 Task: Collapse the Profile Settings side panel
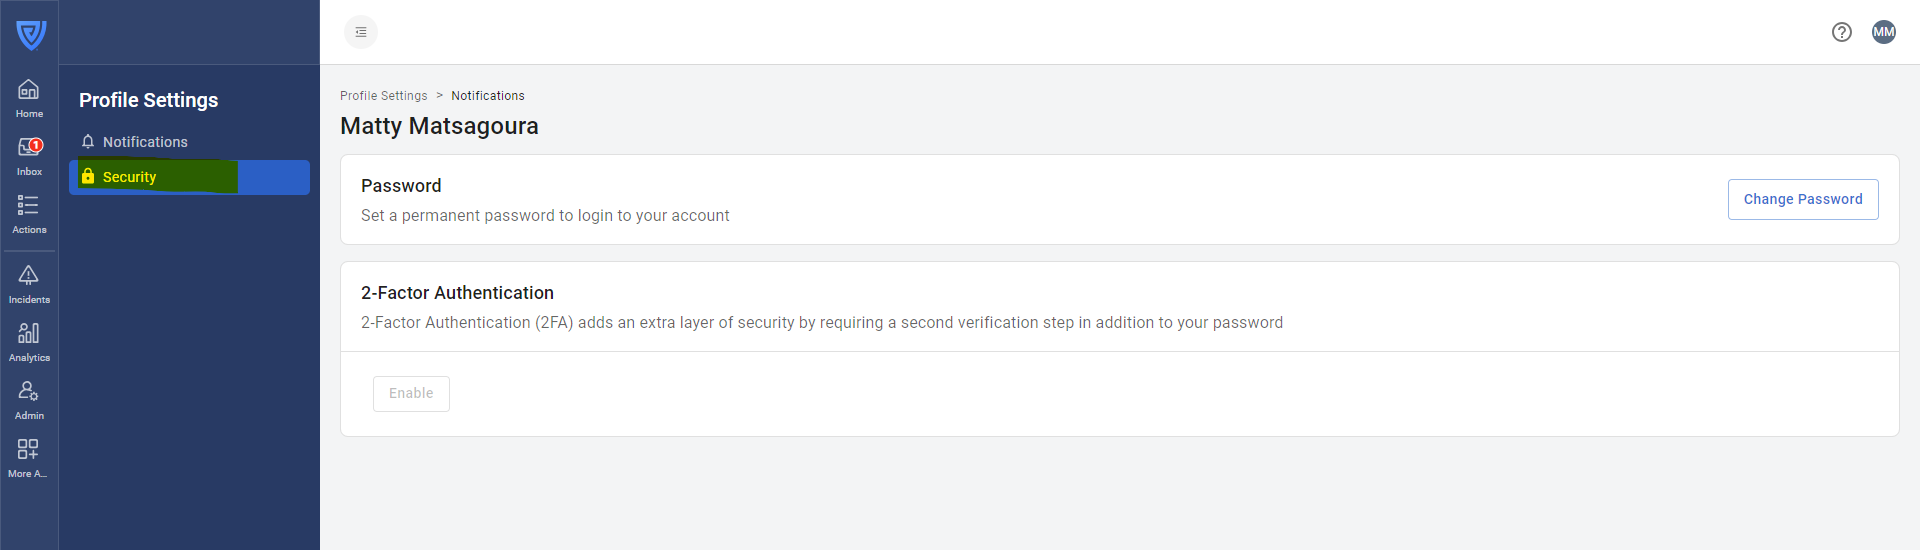361,32
